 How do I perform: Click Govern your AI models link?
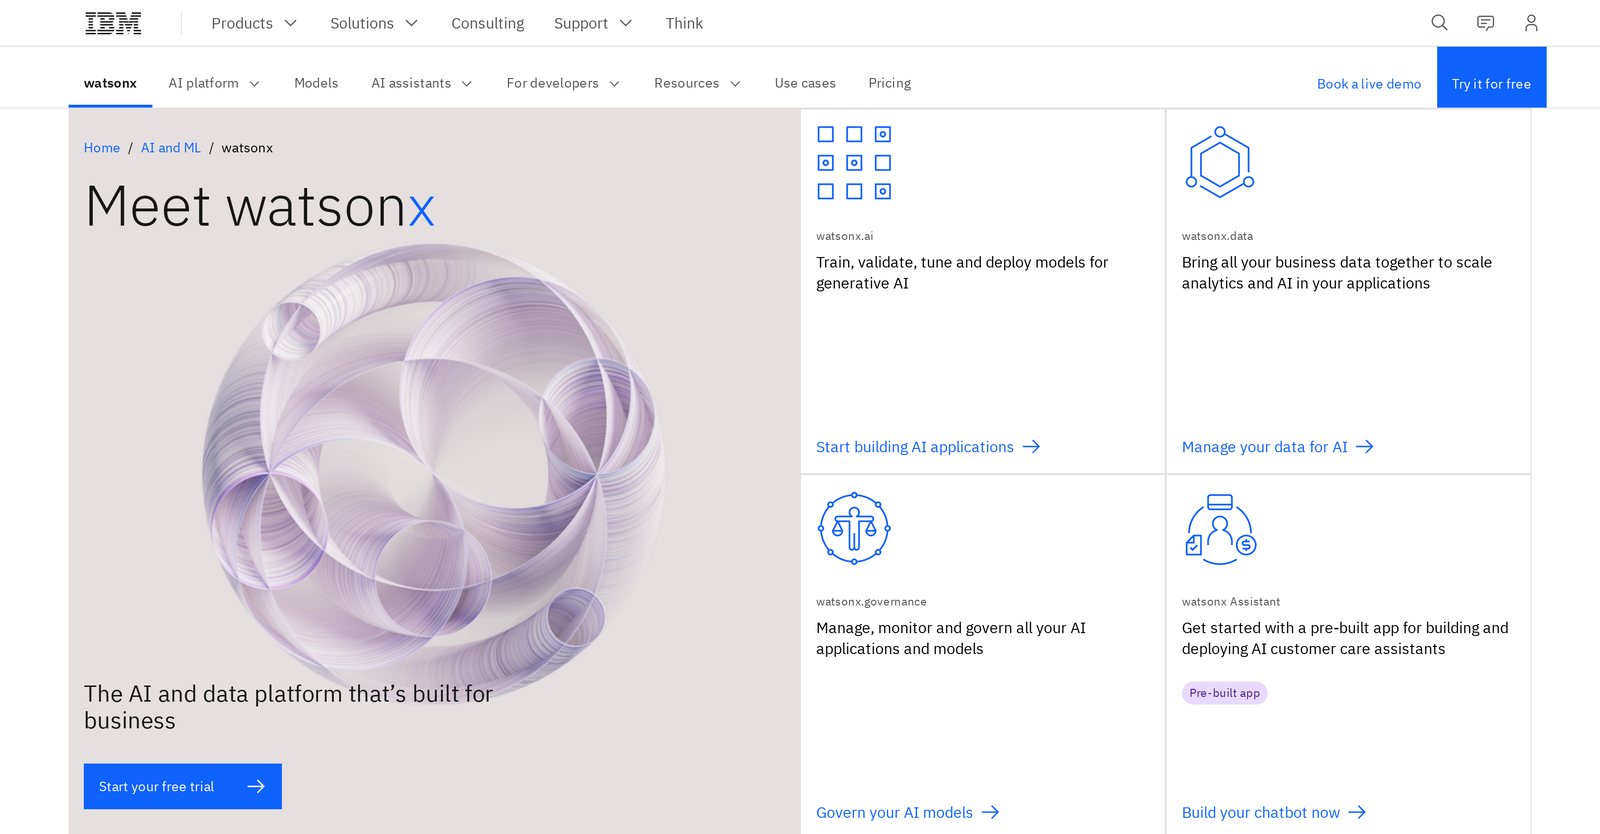point(908,812)
